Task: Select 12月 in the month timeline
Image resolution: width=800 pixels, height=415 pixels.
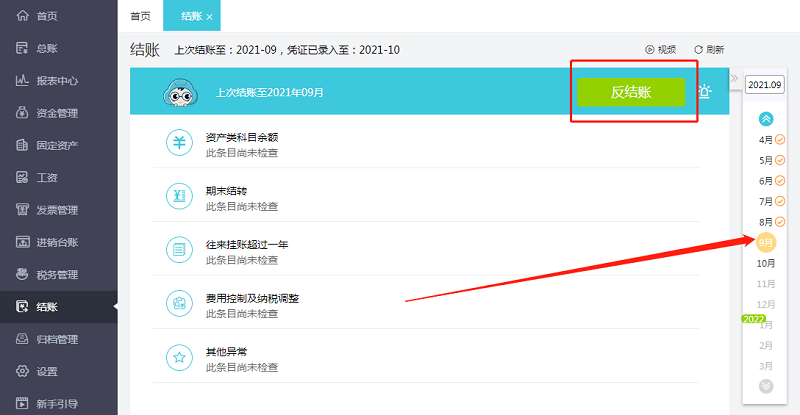Action: 766,304
